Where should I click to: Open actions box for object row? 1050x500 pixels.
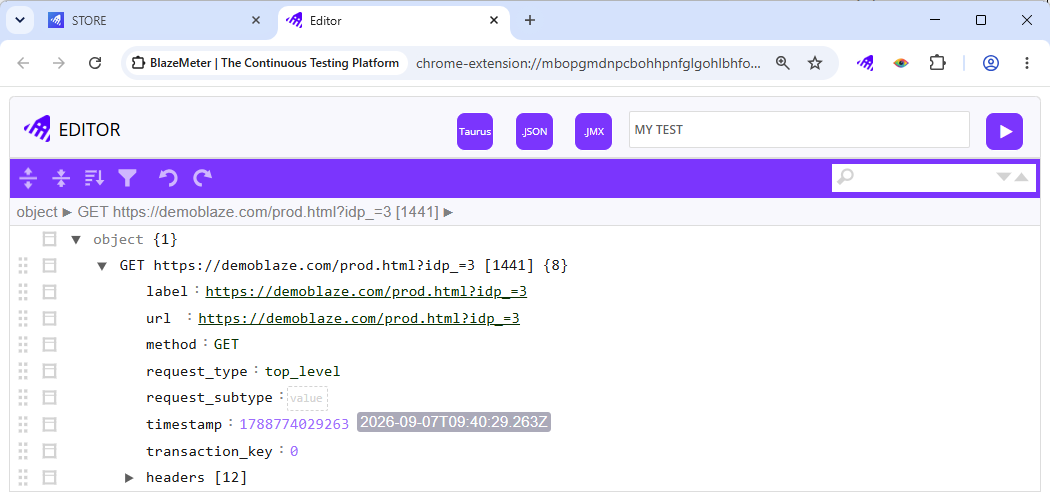pos(49,239)
